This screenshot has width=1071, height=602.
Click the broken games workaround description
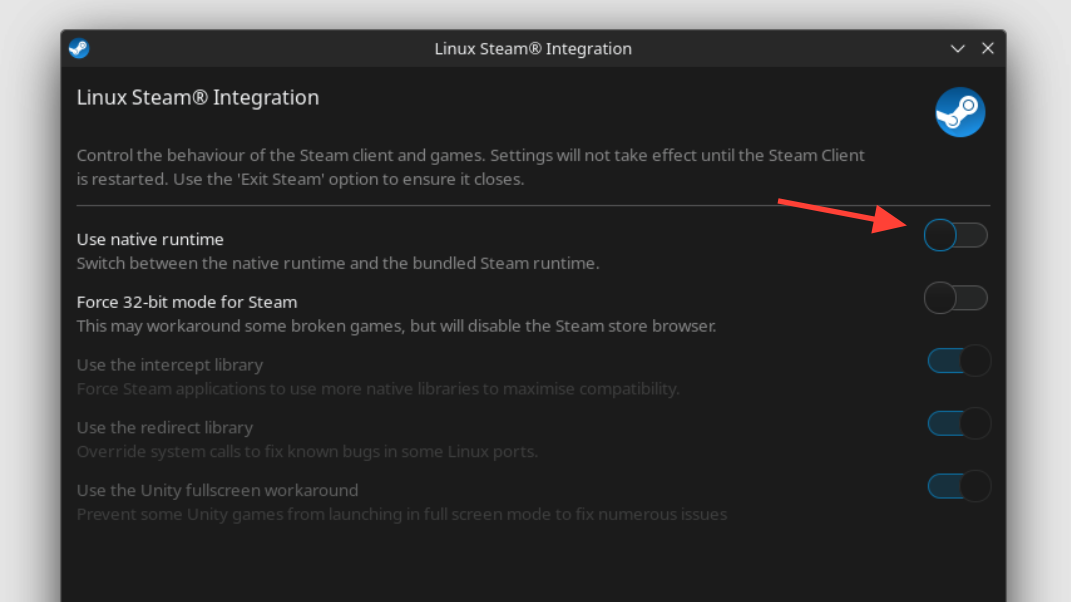click(396, 326)
